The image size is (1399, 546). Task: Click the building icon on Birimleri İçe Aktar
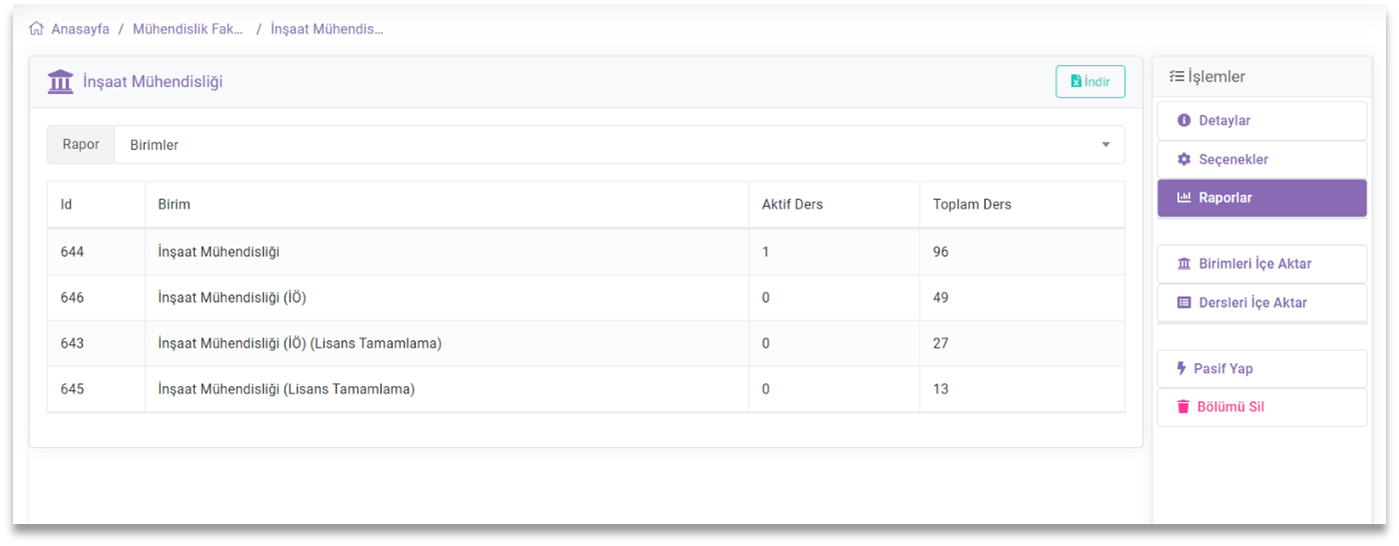point(1184,264)
